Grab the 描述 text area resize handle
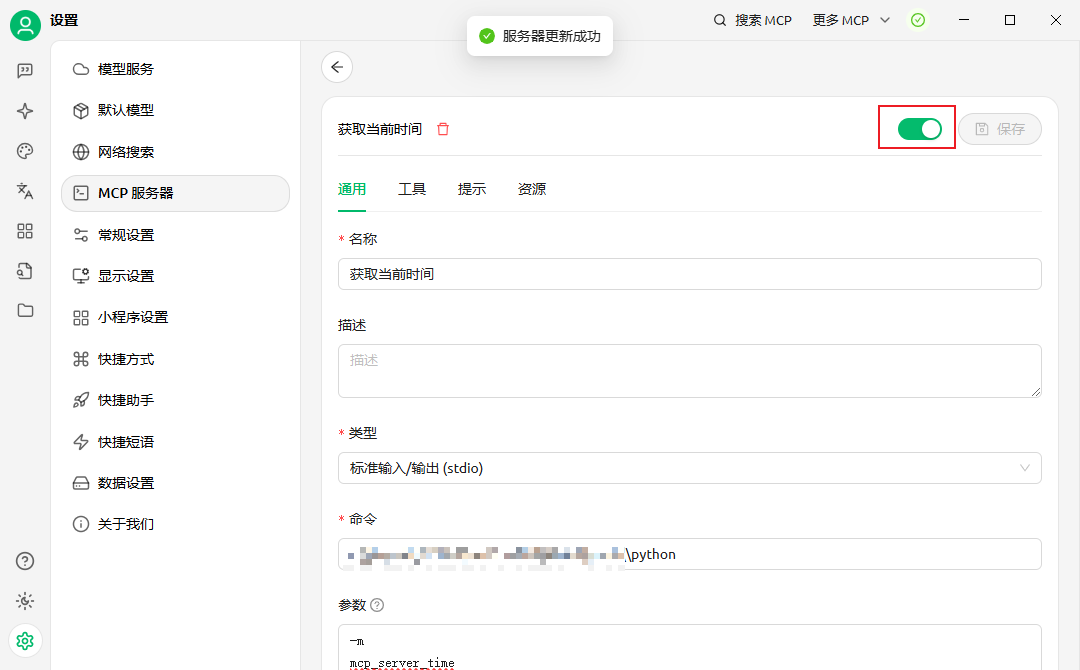The height and width of the screenshot is (670, 1080). pyautogui.click(x=1036, y=392)
